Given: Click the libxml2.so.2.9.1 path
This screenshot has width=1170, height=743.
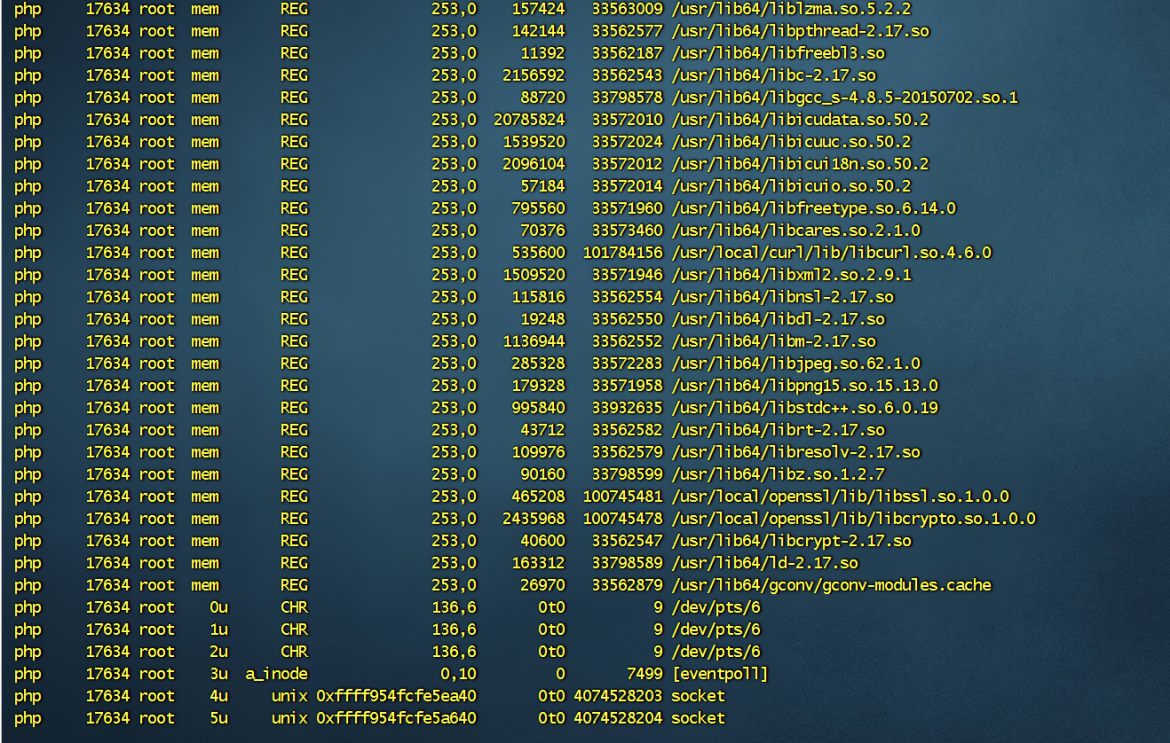Looking at the screenshot, I should (x=791, y=275).
